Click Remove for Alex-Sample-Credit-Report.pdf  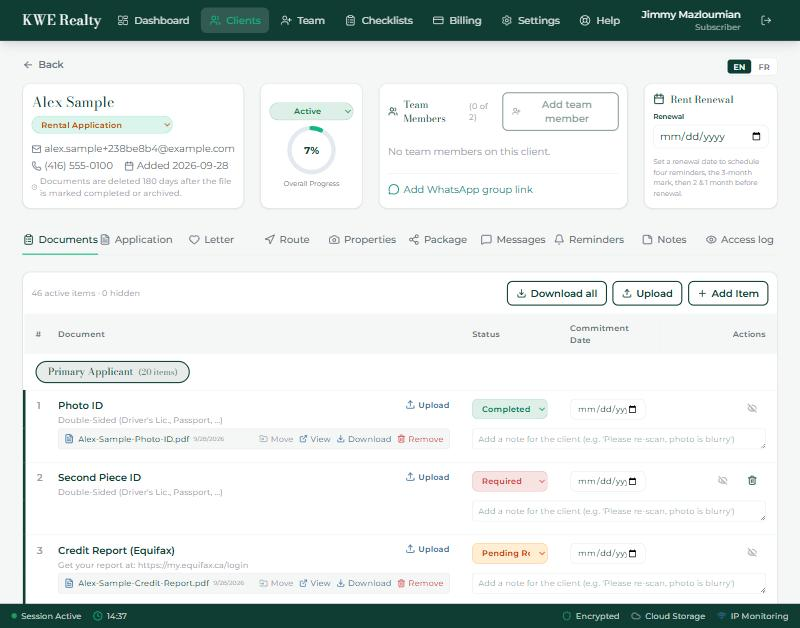click(420, 583)
